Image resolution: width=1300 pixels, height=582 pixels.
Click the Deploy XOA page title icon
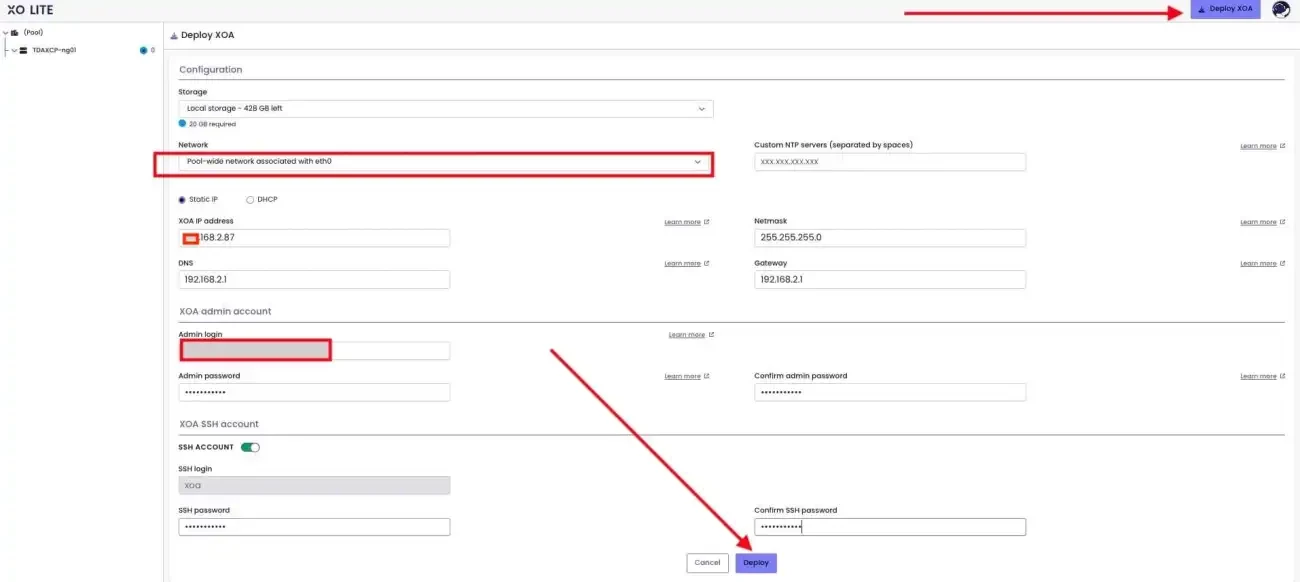[174, 35]
